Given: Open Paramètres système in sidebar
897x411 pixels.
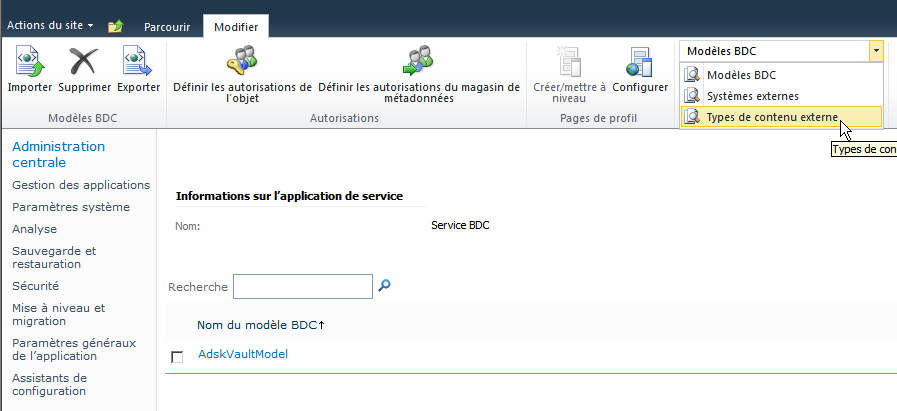Looking at the screenshot, I should point(71,207).
